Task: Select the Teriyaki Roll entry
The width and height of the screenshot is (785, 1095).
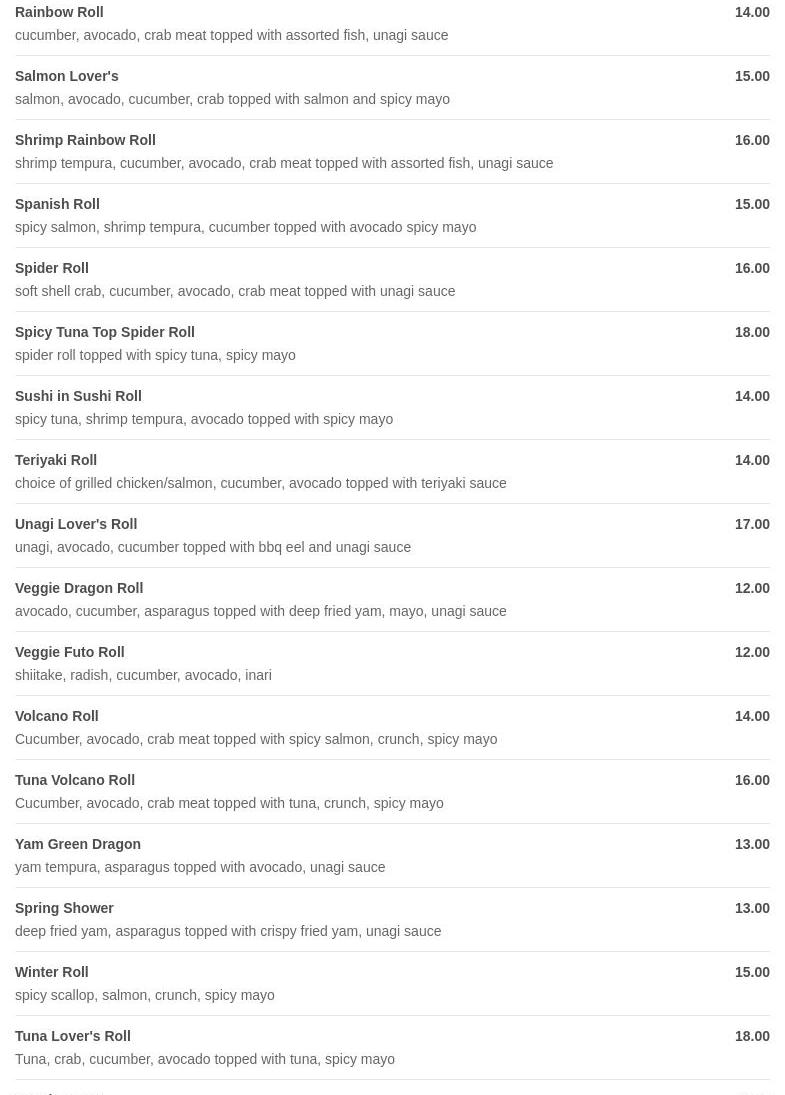Action: [392, 471]
